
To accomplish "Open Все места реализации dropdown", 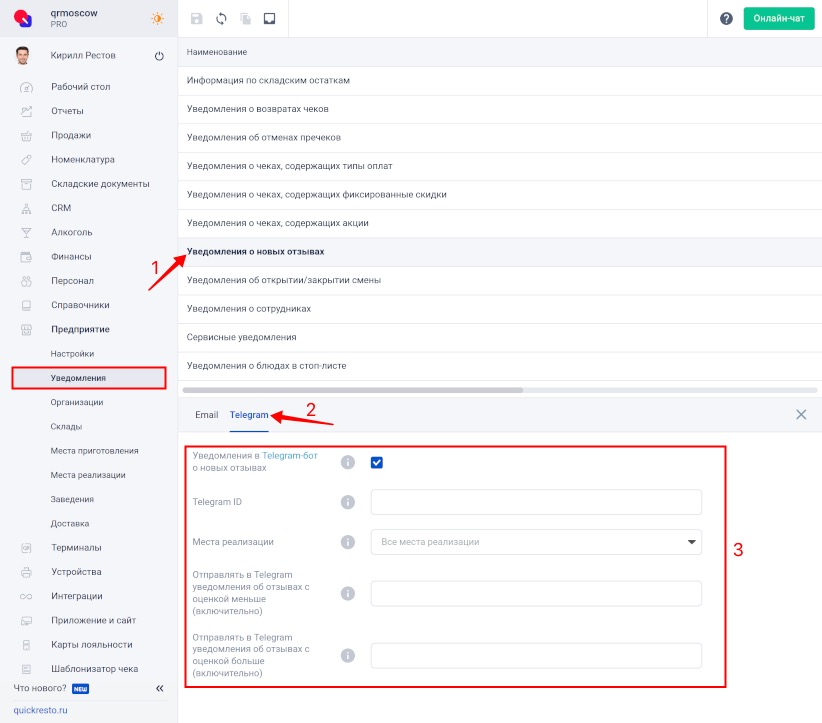I will point(536,542).
